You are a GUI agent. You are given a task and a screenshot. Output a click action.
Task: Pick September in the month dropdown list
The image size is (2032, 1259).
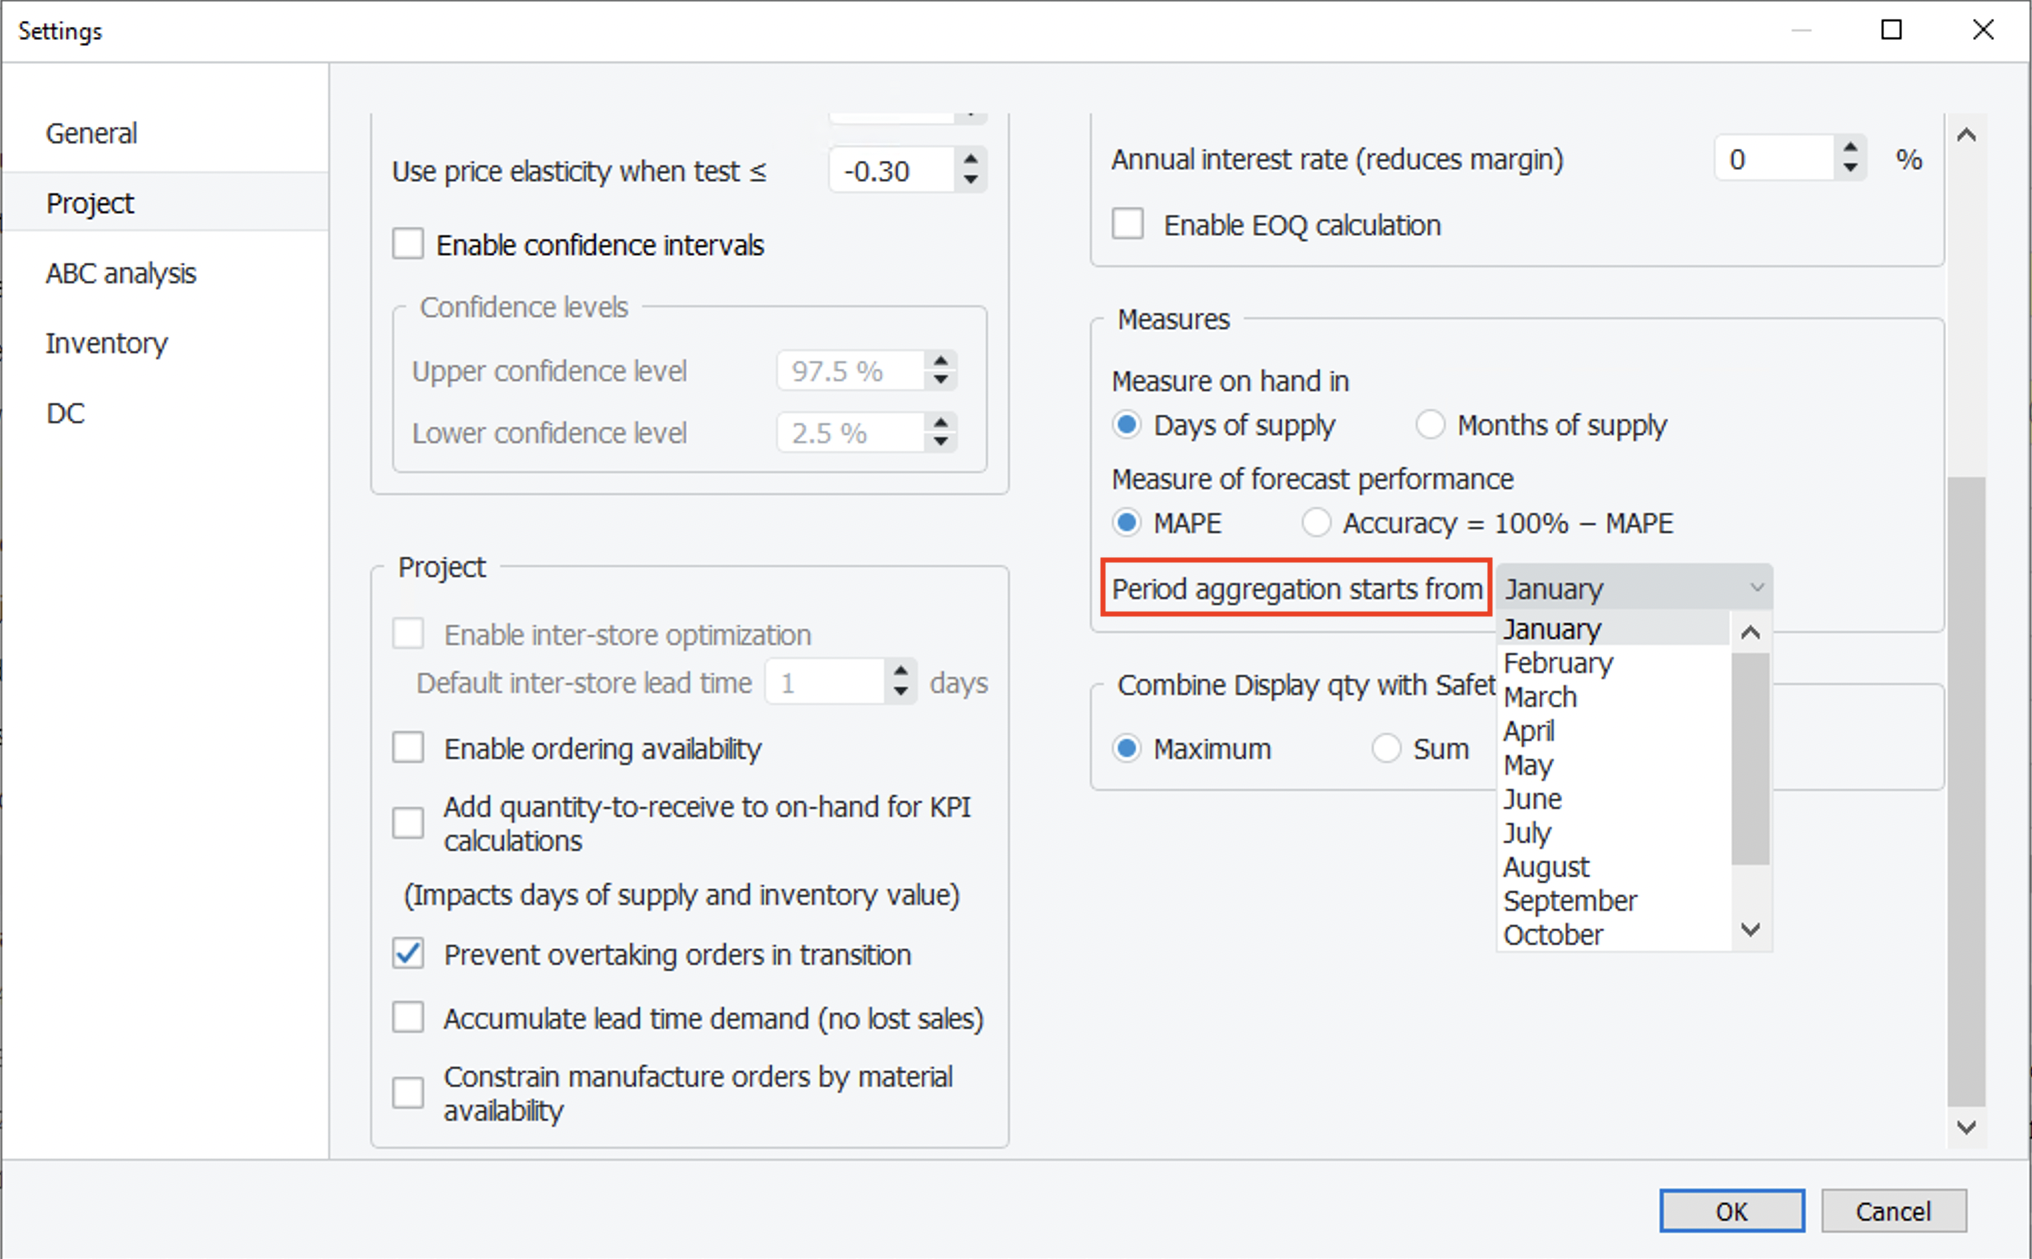[x=1569, y=901]
